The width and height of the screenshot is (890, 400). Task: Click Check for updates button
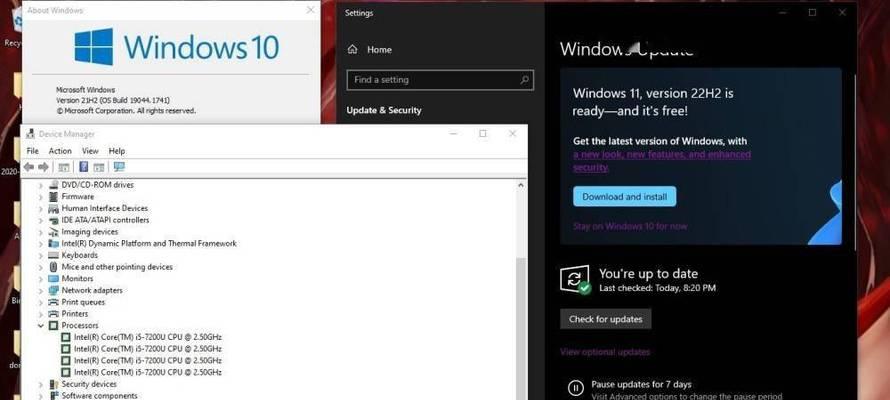click(606, 319)
